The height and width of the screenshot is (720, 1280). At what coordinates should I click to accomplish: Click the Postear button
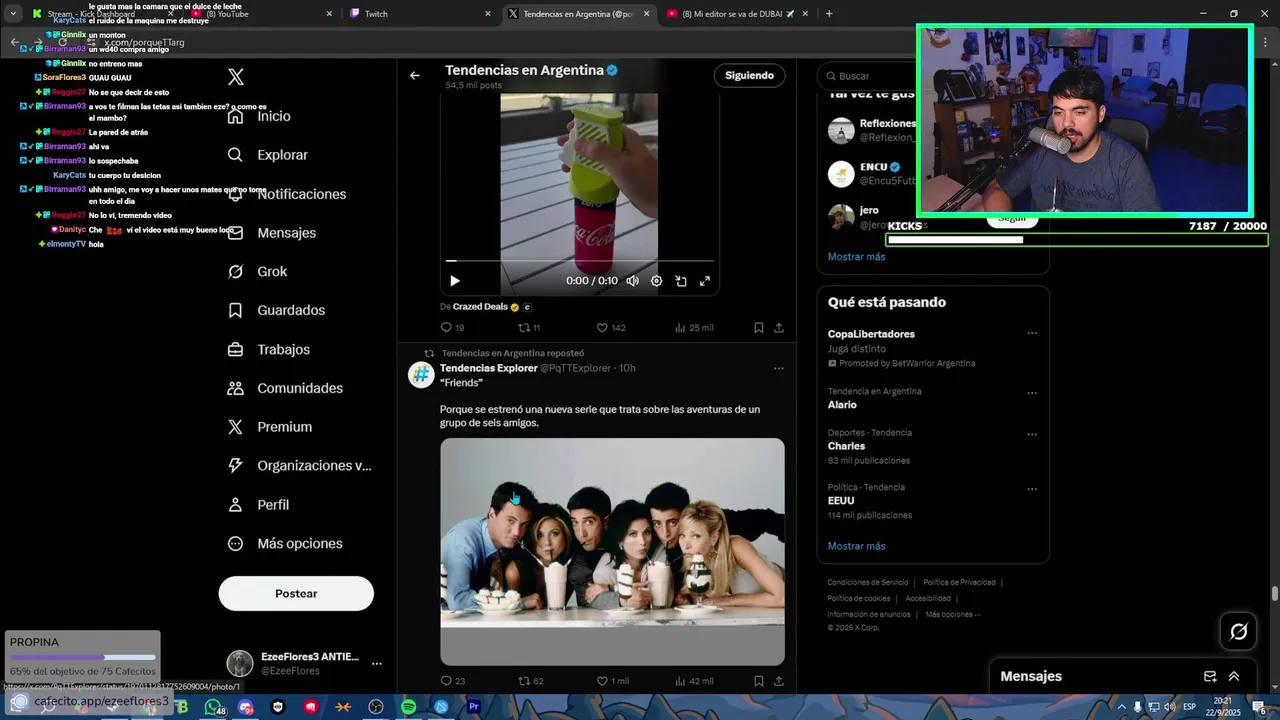click(x=296, y=594)
